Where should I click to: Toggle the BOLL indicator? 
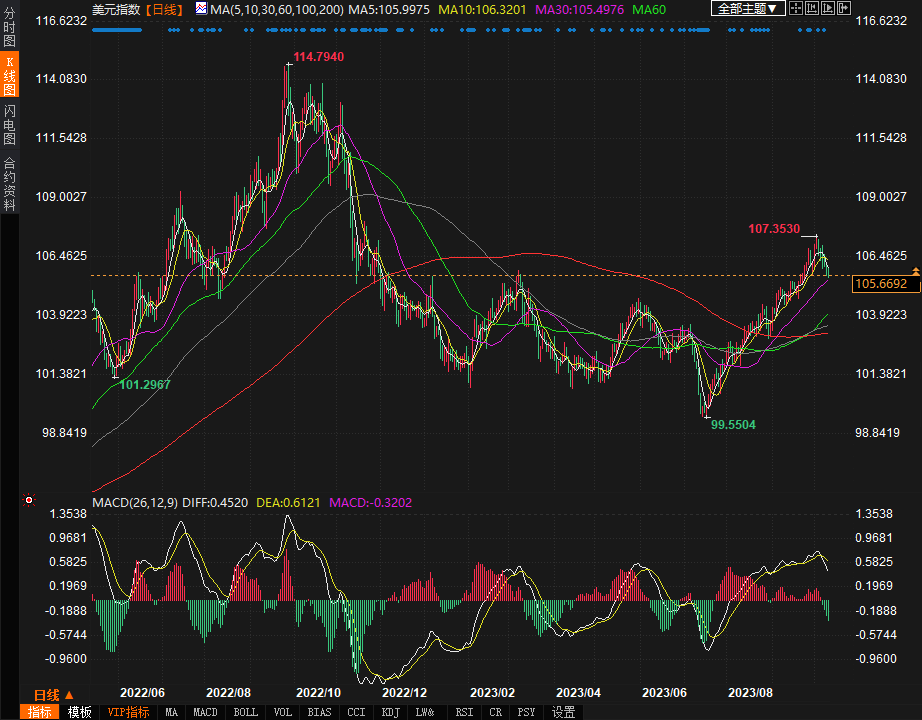(x=245, y=712)
